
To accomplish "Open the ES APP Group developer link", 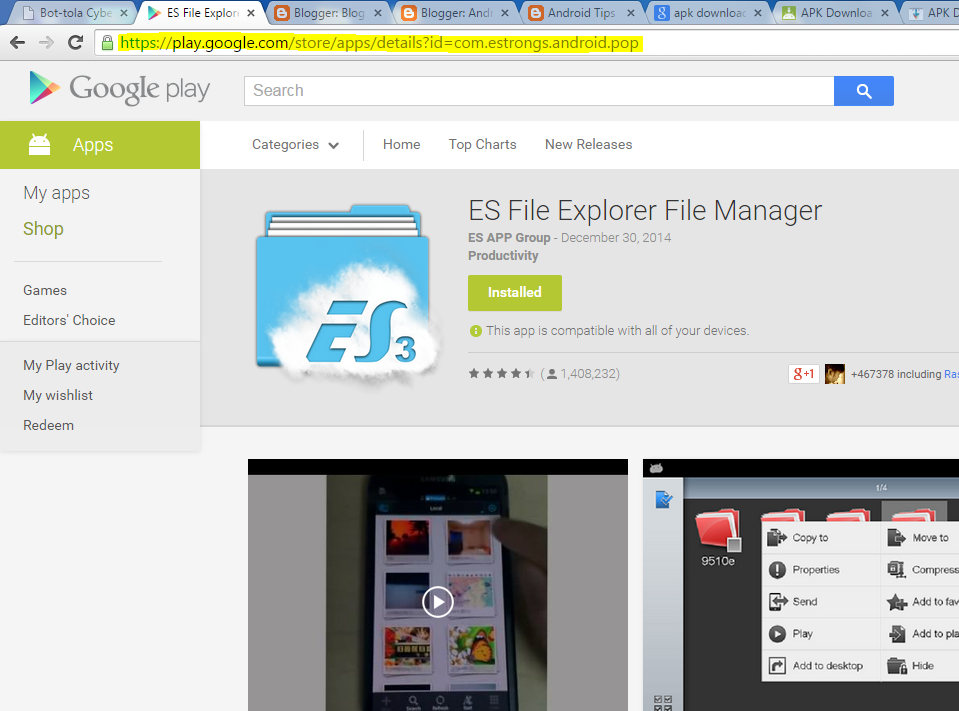I will click(509, 238).
